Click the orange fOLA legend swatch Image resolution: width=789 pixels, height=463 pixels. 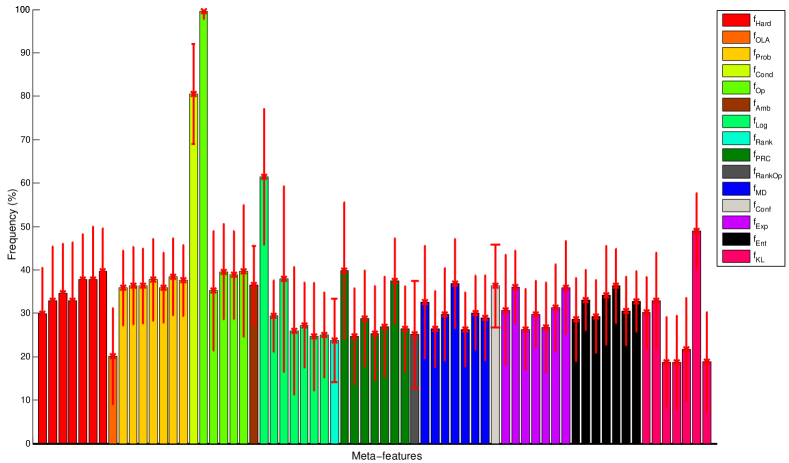click(736, 37)
